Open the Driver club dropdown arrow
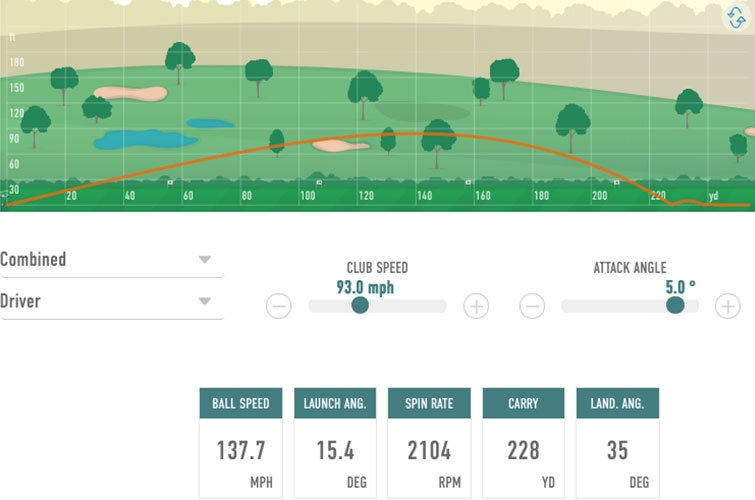Screen dimensions: 755x500 point(205,302)
